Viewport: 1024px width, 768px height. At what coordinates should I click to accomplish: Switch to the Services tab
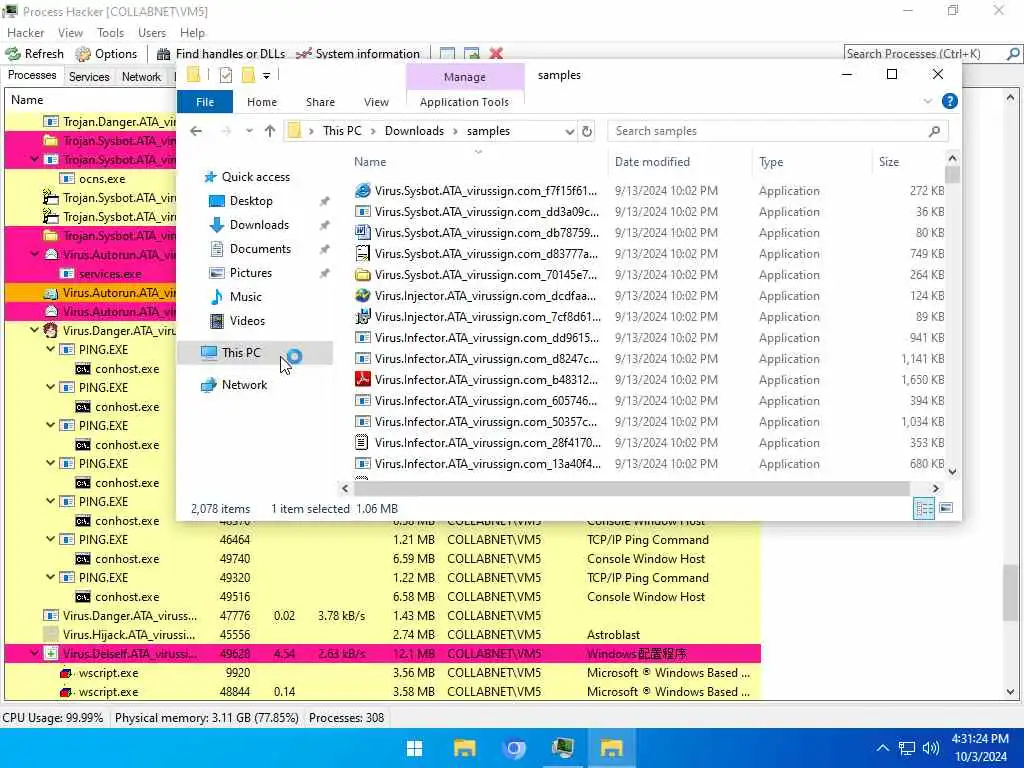tap(89, 76)
